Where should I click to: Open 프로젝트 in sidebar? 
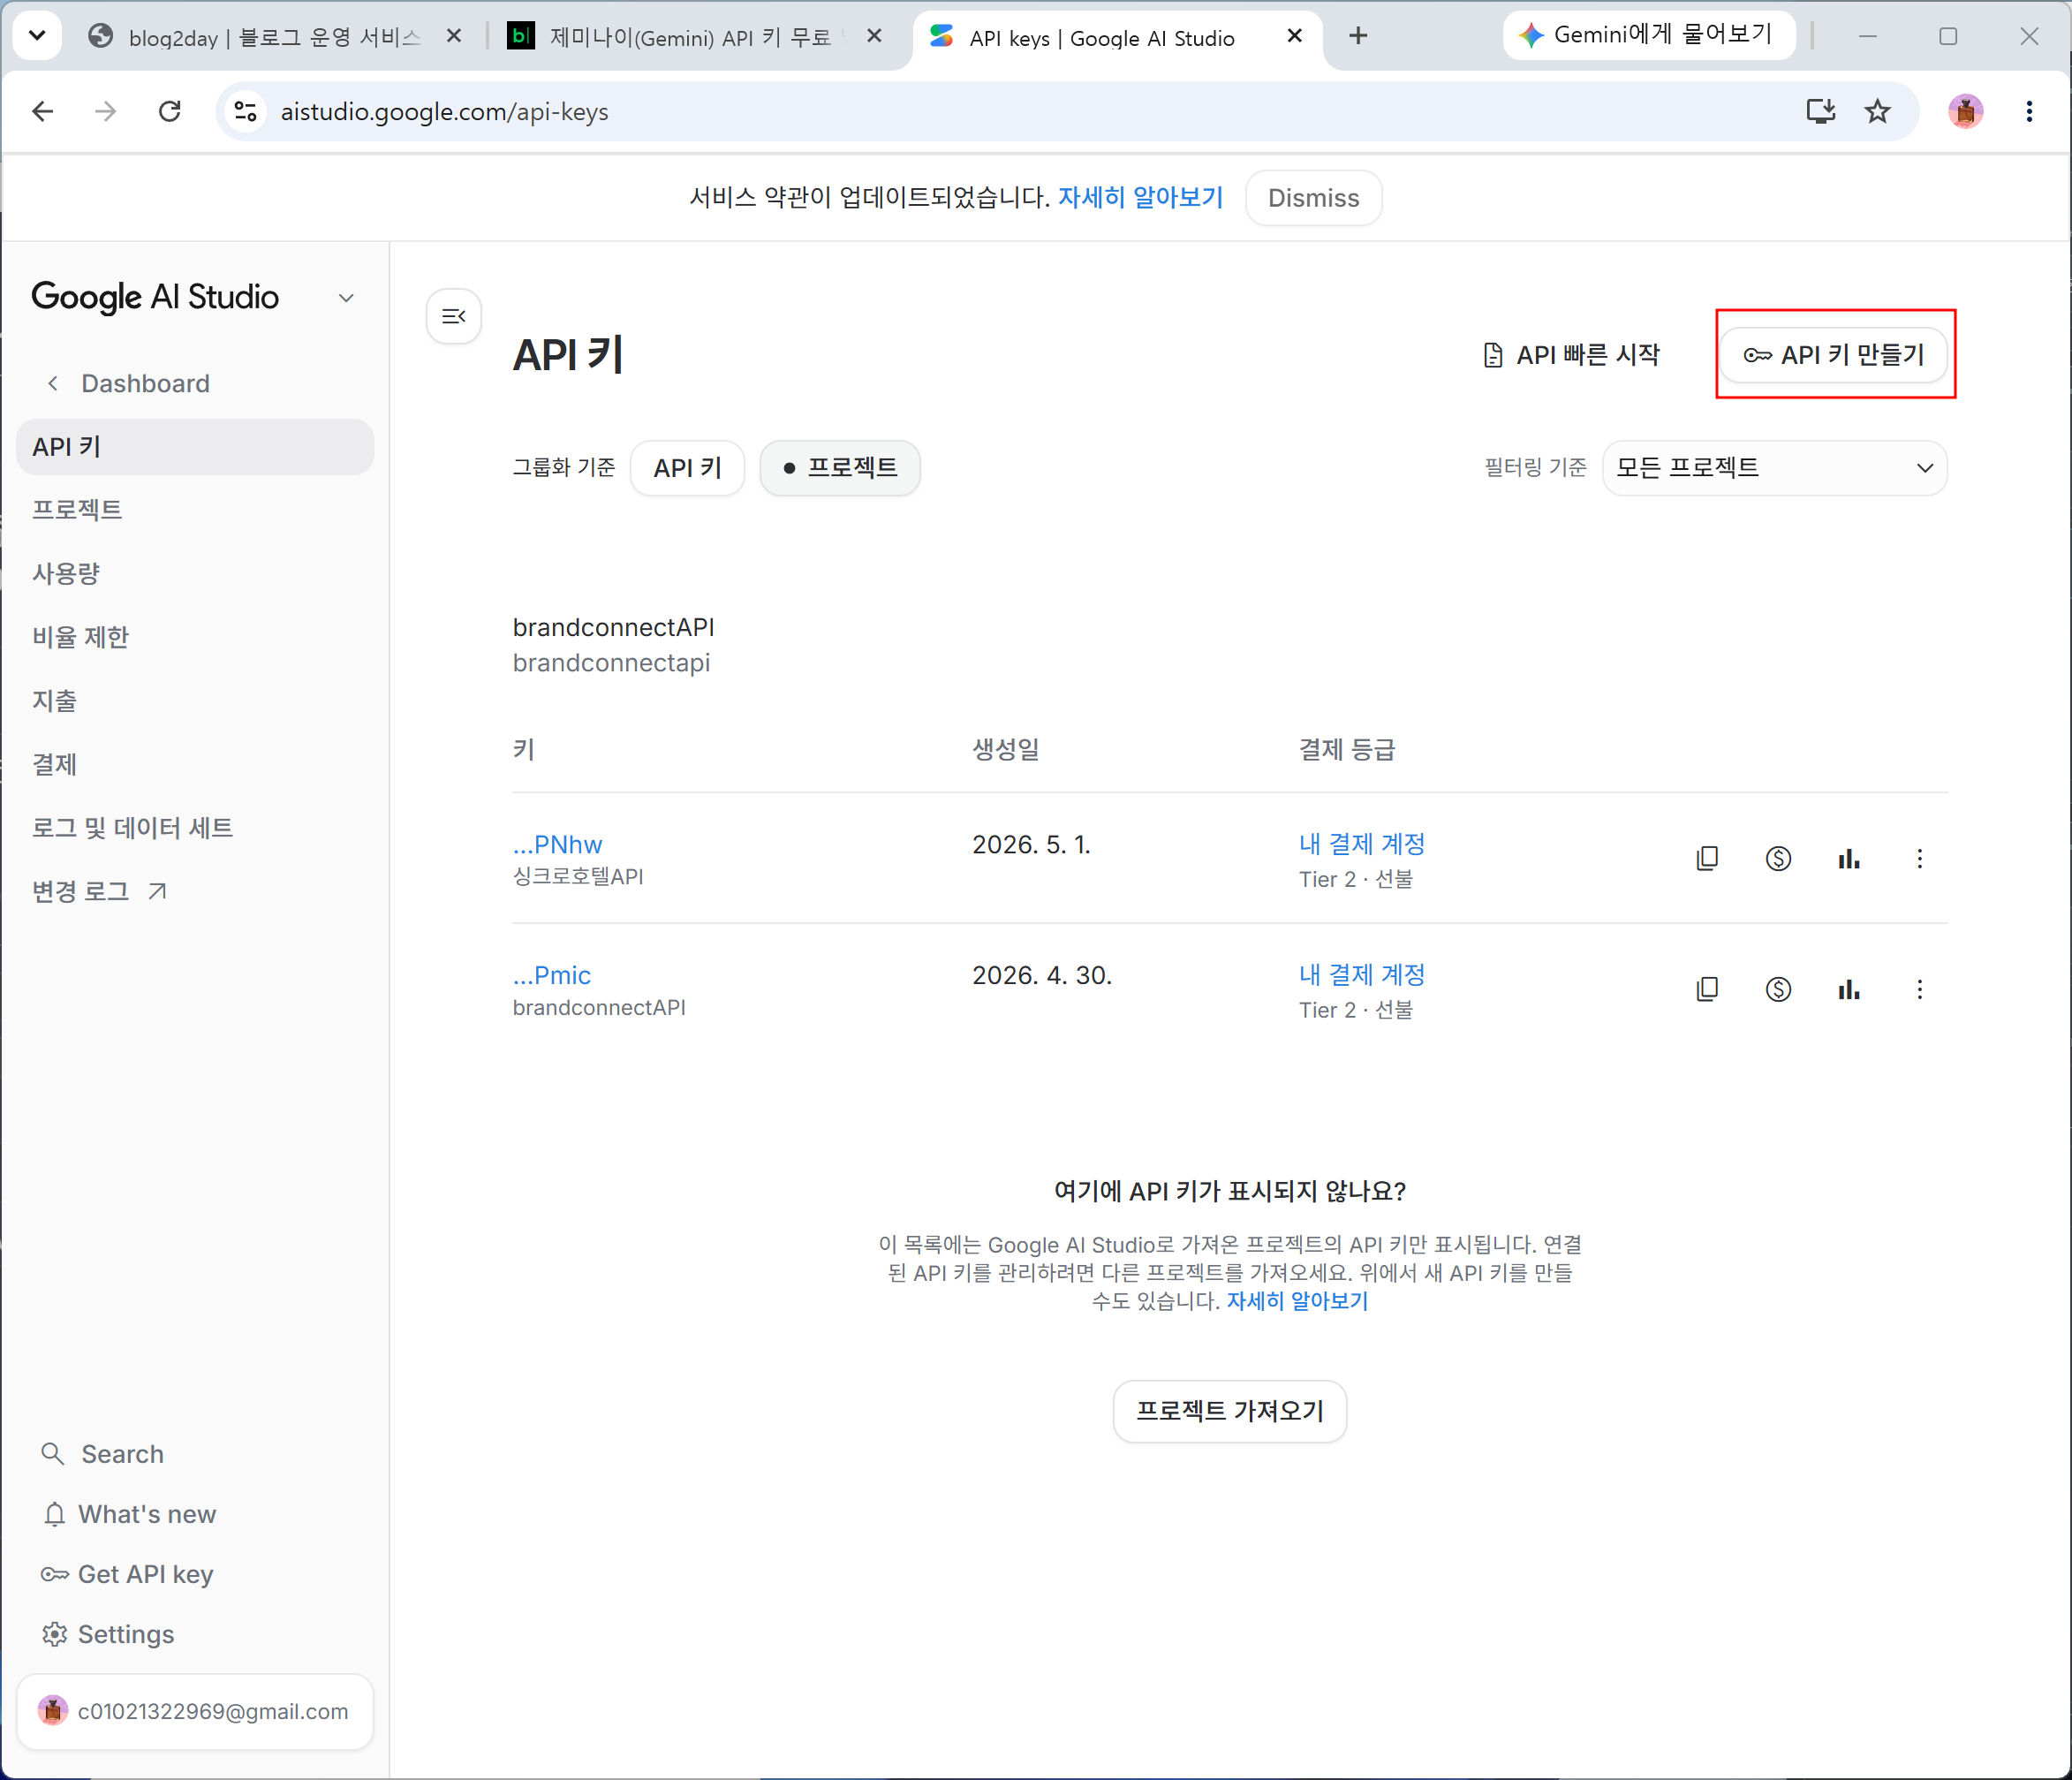(x=77, y=510)
